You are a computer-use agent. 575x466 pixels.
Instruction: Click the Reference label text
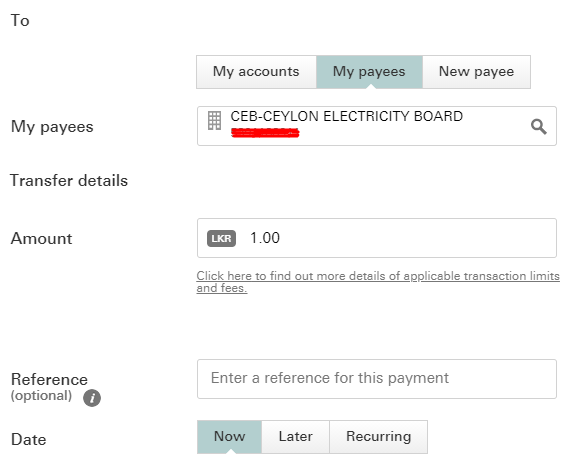click(49, 379)
